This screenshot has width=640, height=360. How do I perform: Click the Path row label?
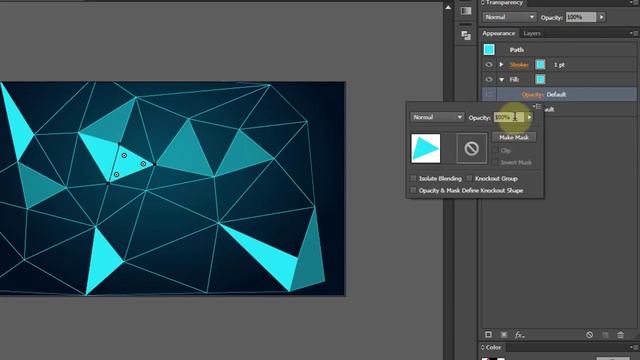point(516,50)
